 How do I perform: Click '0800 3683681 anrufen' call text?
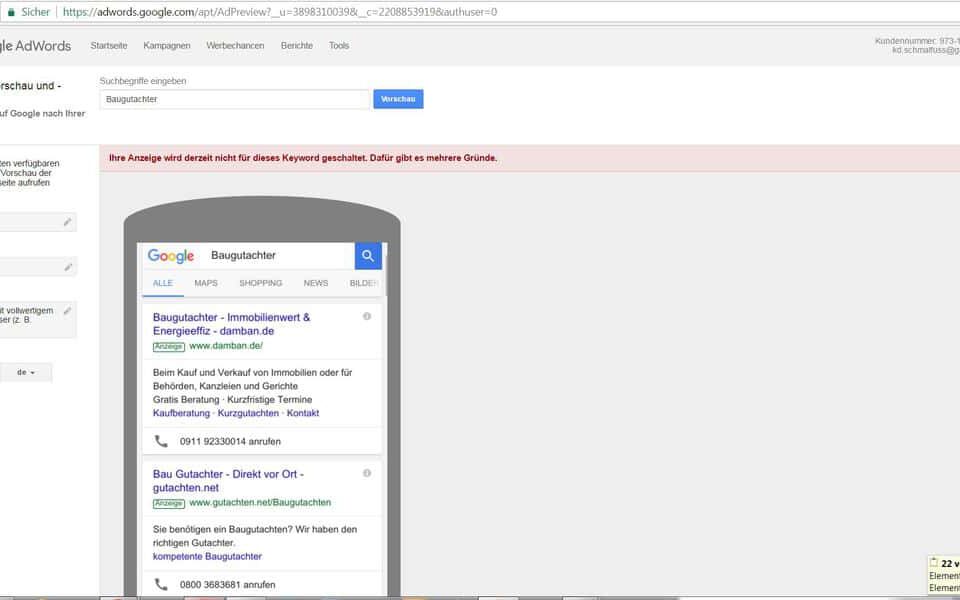(228, 585)
